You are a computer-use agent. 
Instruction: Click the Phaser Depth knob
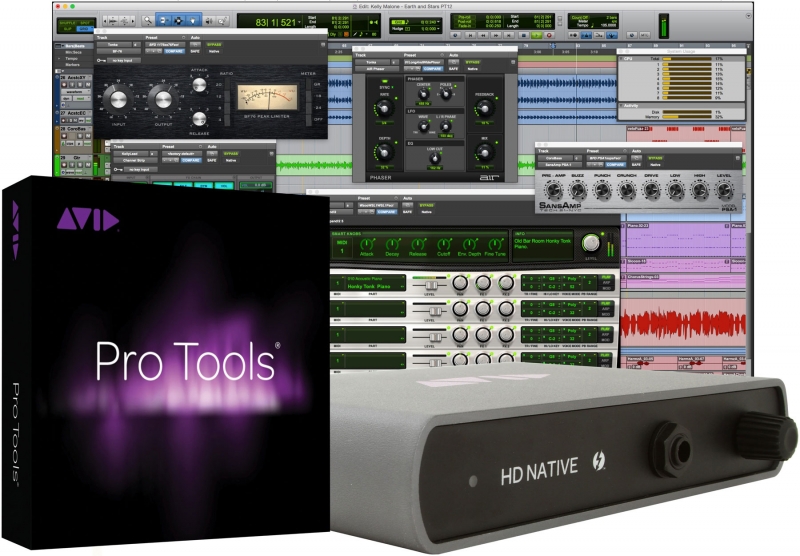[384, 151]
